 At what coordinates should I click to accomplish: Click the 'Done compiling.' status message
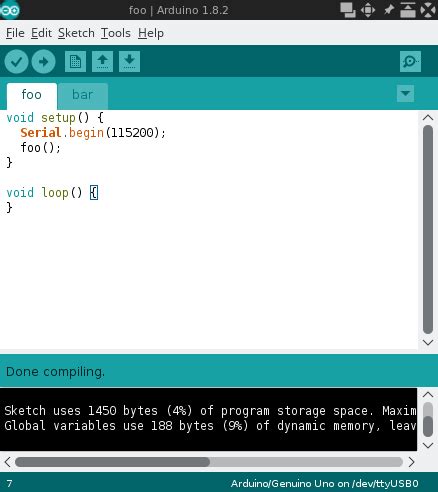55,372
